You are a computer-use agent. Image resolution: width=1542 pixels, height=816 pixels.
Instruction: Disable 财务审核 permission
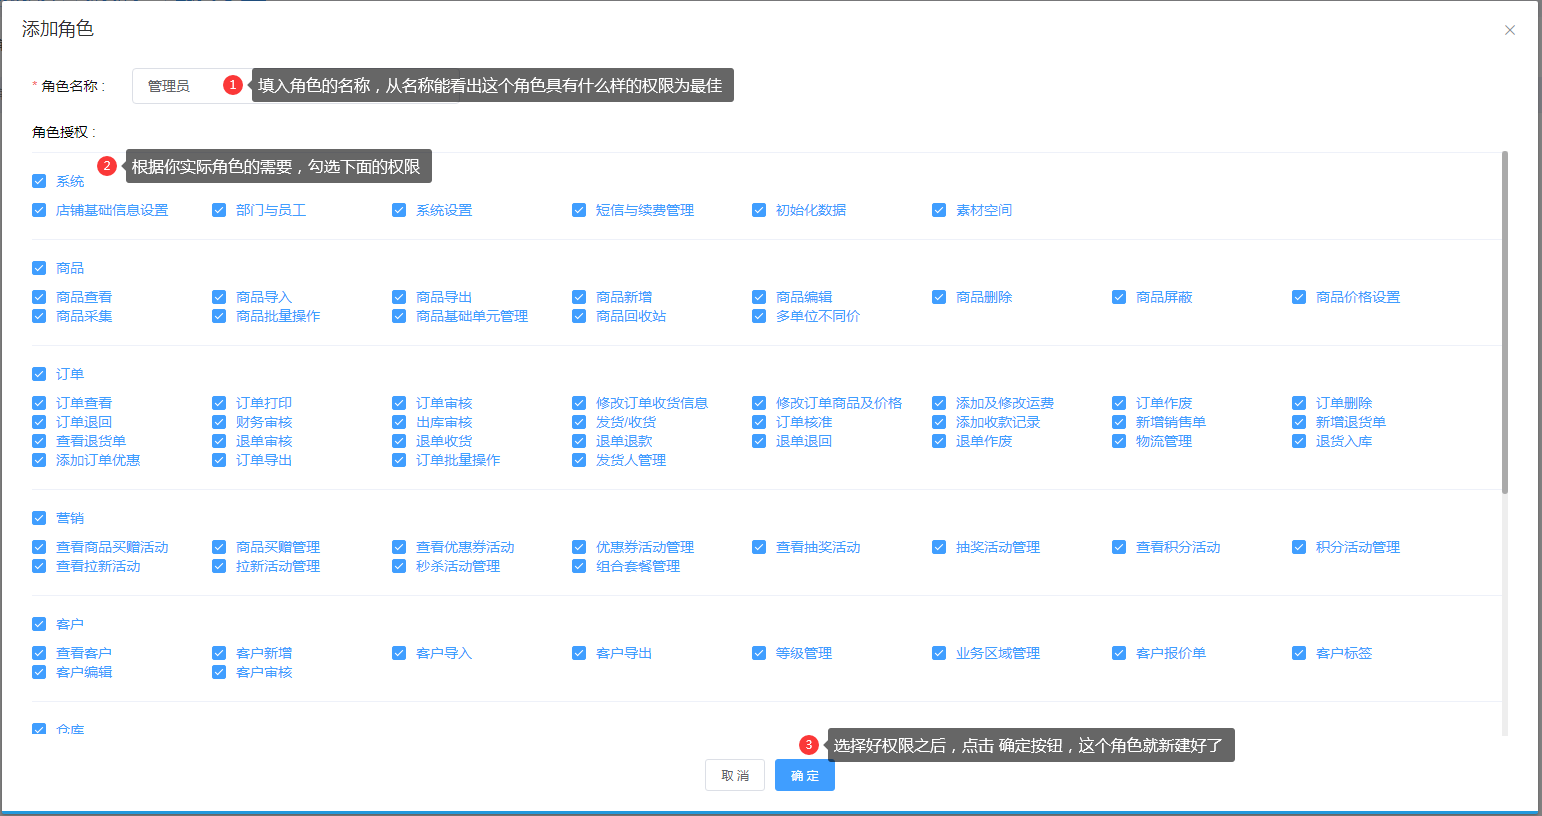[x=219, y=422]
